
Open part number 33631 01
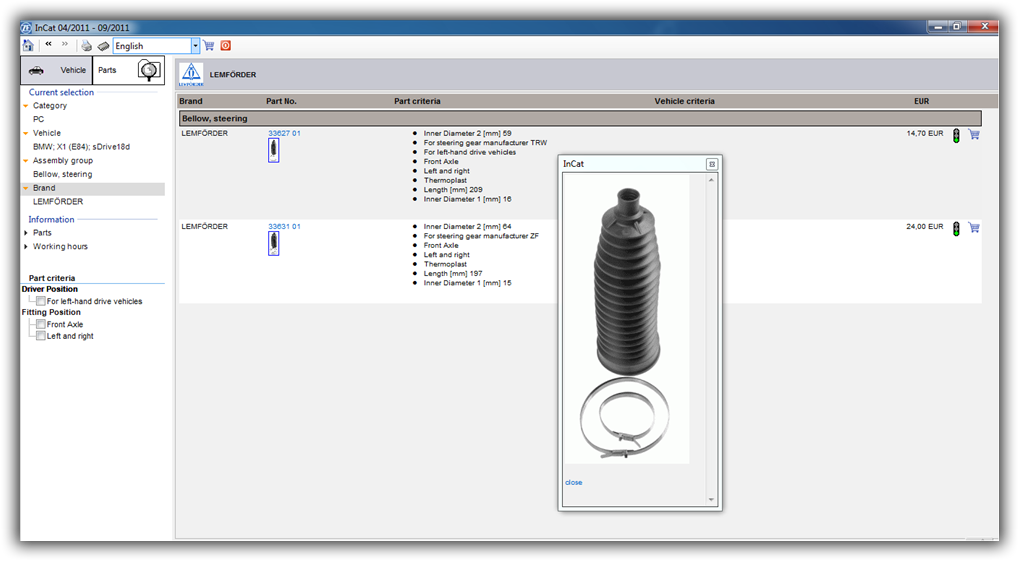[284, 227]
